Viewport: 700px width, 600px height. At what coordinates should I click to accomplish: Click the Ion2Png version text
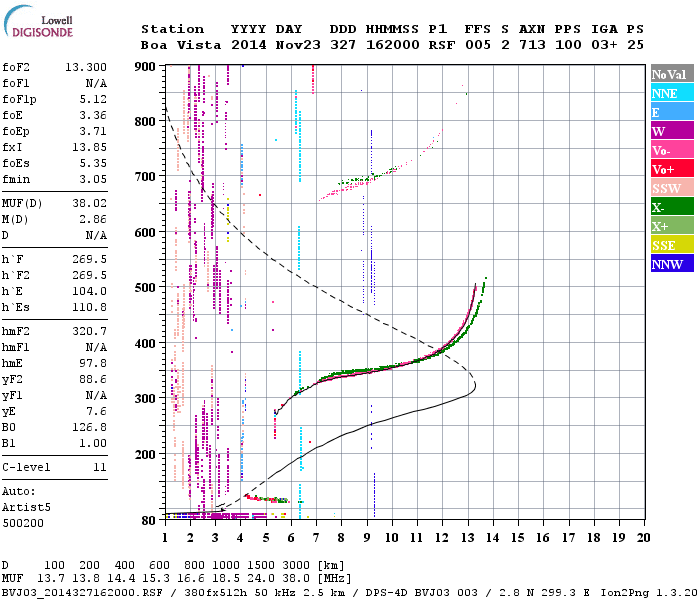[x=649, y=593]
